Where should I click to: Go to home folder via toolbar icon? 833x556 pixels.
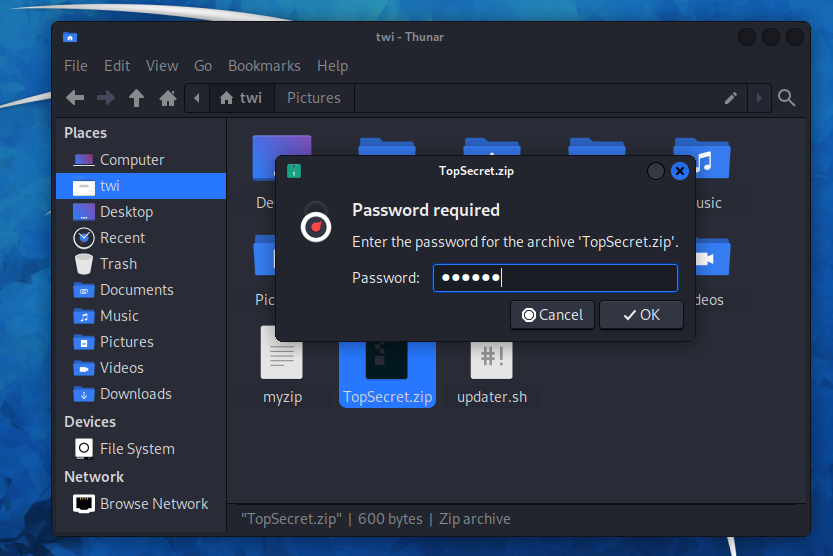coord(168,98)
